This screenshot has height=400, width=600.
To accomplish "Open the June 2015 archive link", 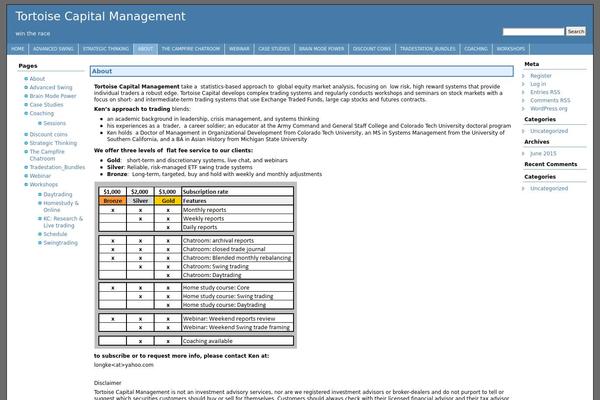I will click(543, 153).
